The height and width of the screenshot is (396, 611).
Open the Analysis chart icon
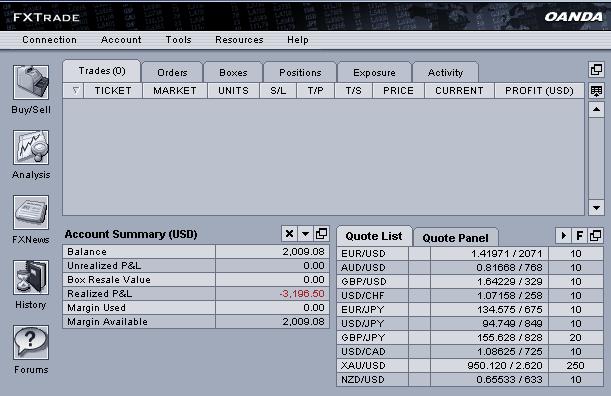[31, 147]
